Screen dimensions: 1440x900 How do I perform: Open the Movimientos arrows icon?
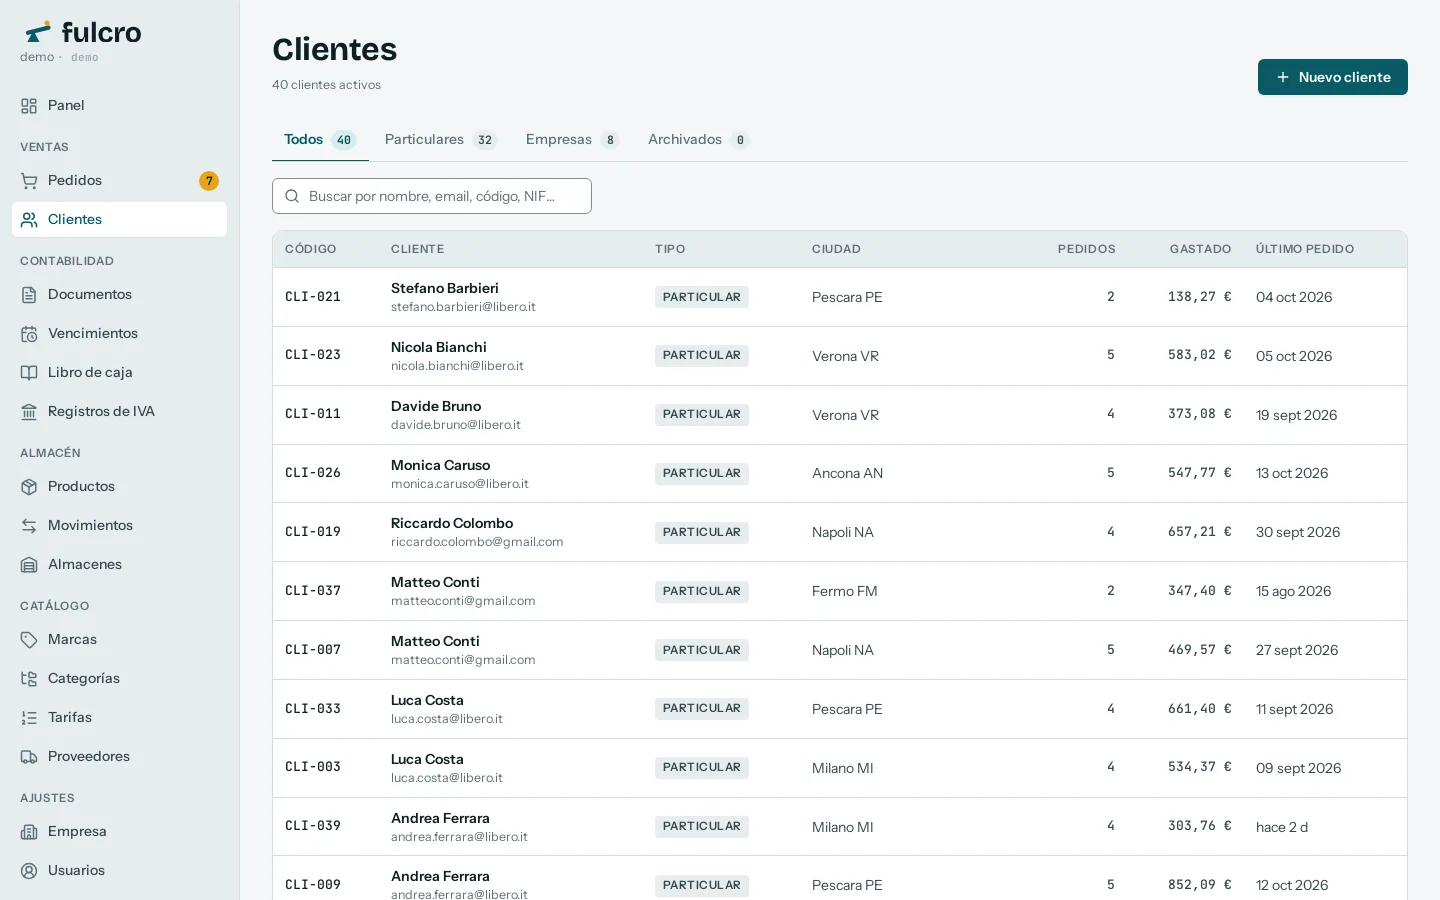coord(29,526)
